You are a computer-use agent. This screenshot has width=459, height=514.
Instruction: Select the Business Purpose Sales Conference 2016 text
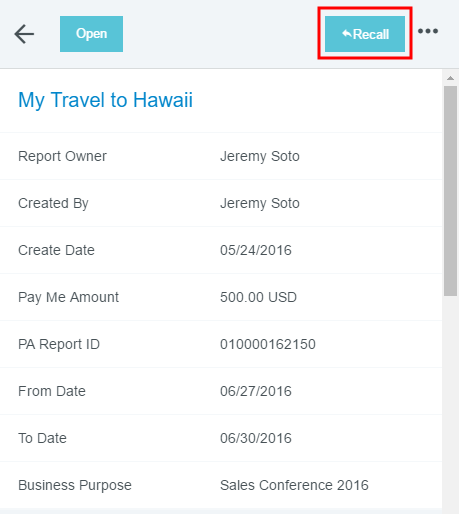click(294, 485)
